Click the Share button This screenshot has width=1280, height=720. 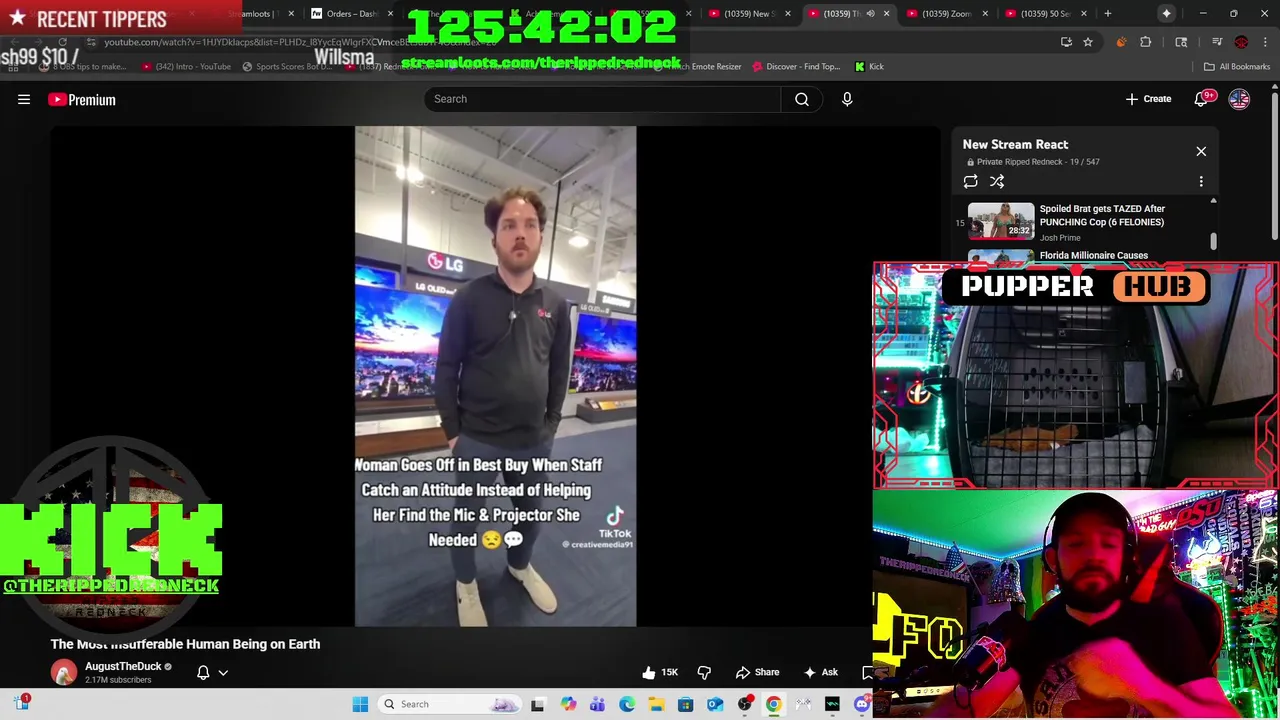pyautogui.click(x=757, y=672)
